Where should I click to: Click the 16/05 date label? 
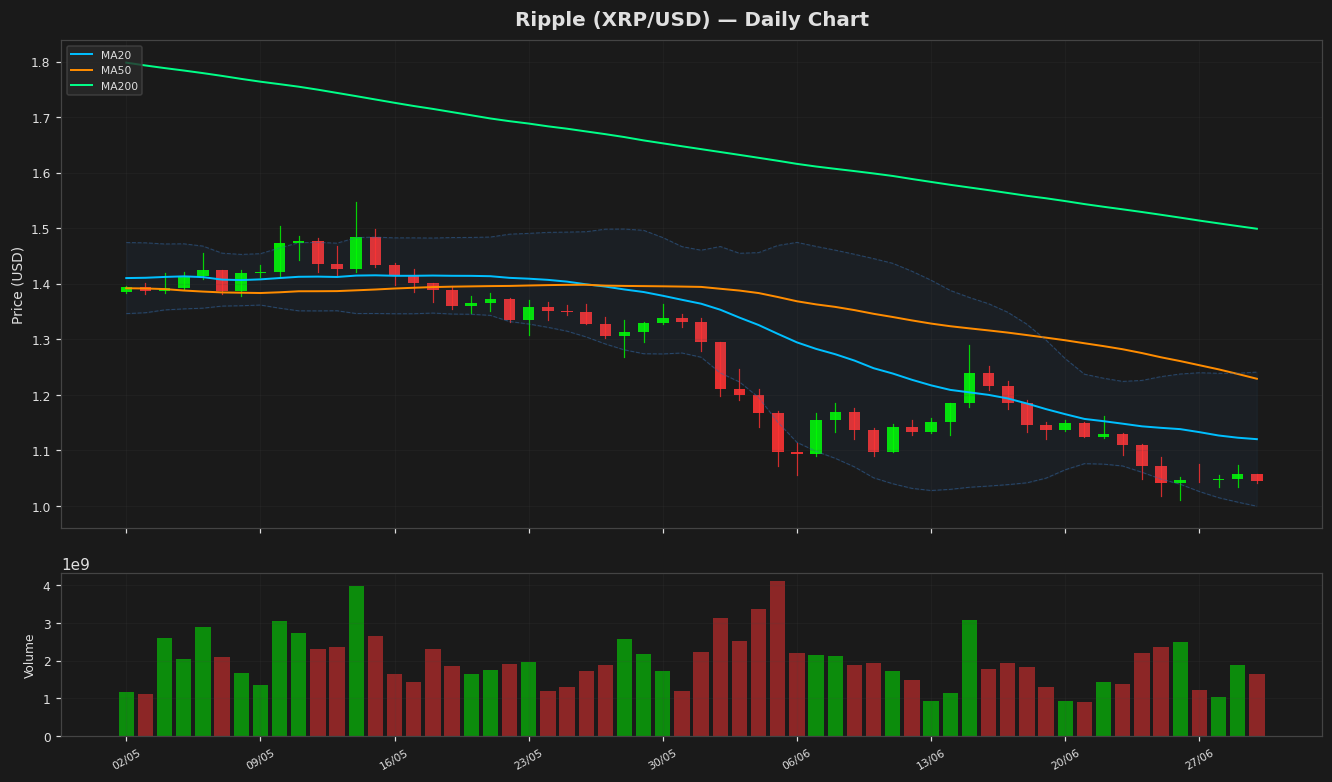(395, 759)
